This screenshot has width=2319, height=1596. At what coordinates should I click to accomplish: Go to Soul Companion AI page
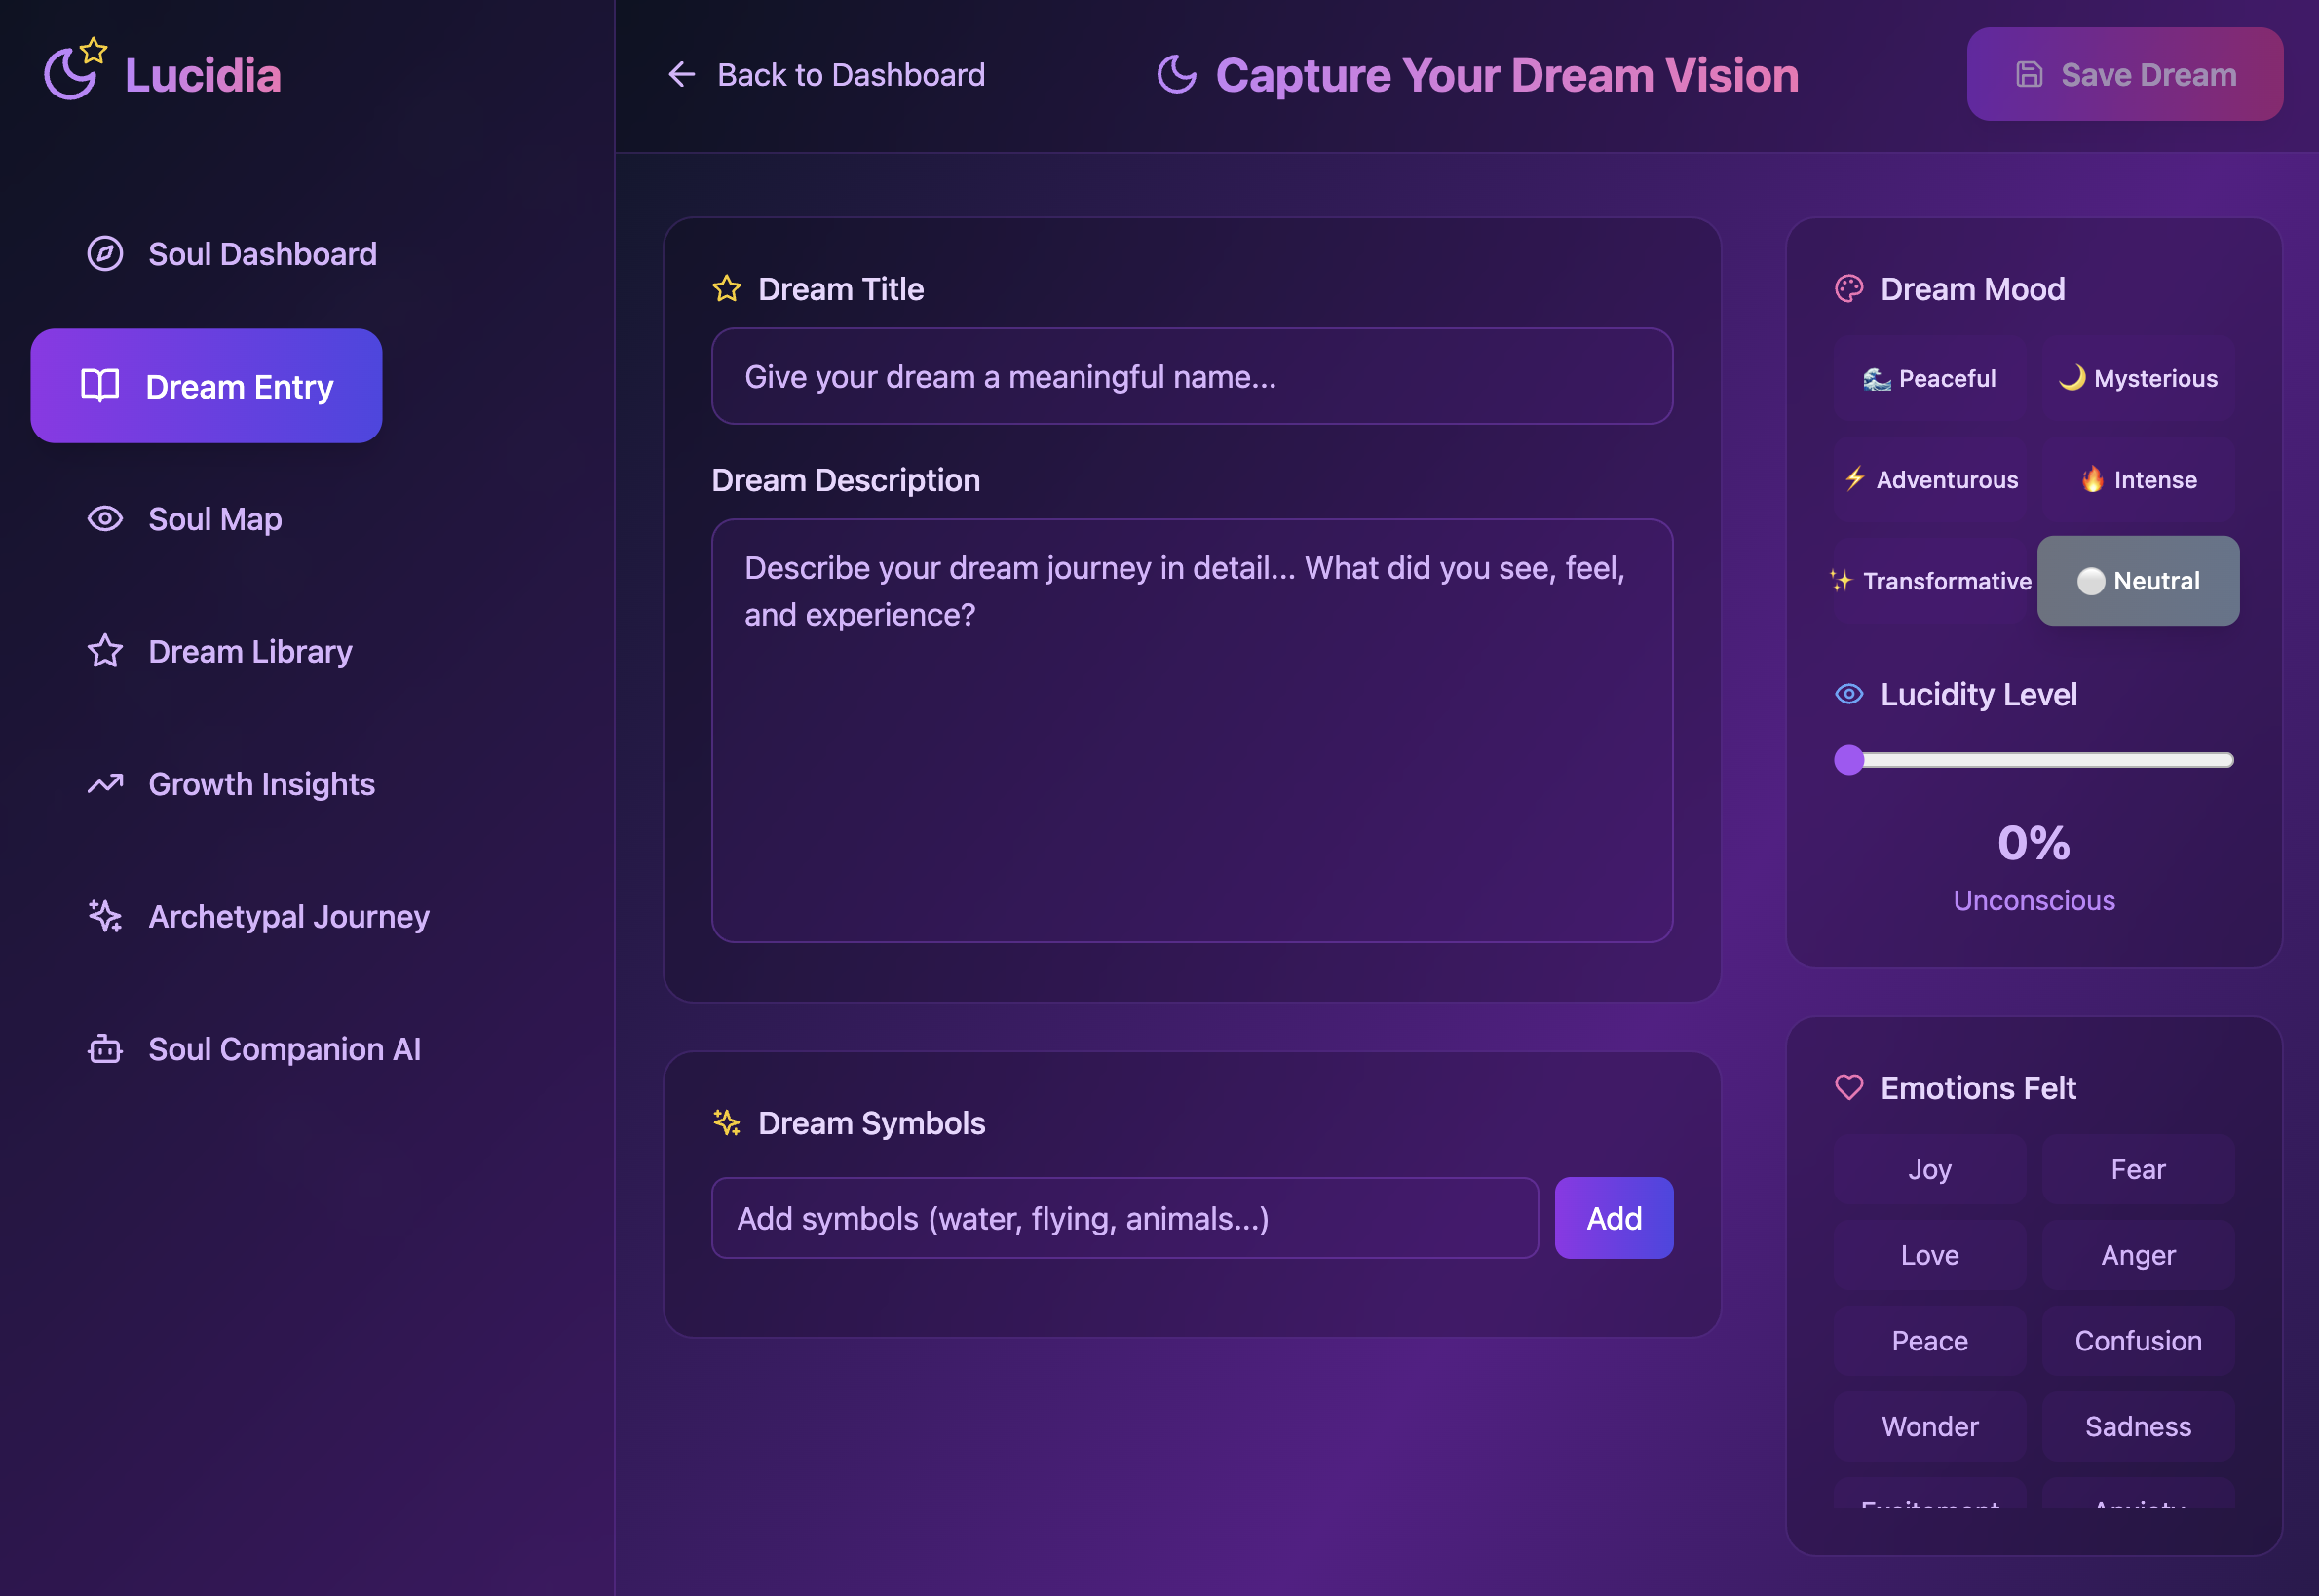pyautogui.click(x=284, y=1049)
